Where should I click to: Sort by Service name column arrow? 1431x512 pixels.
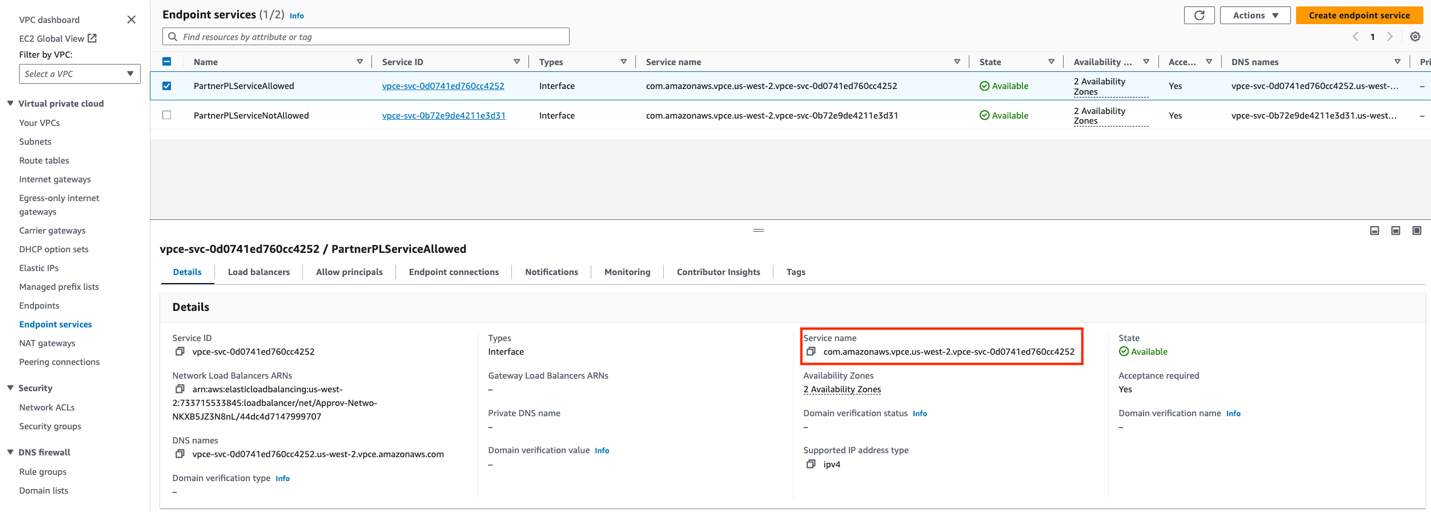[x=957, y=62]
